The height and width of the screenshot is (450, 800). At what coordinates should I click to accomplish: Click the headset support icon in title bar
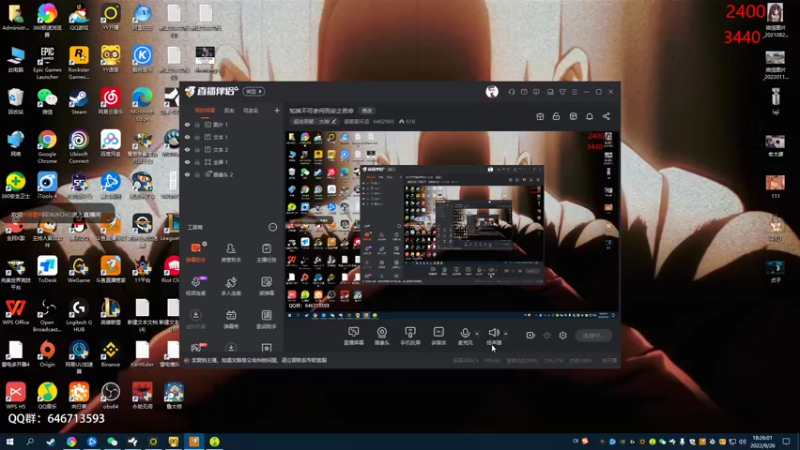[511, 92]
